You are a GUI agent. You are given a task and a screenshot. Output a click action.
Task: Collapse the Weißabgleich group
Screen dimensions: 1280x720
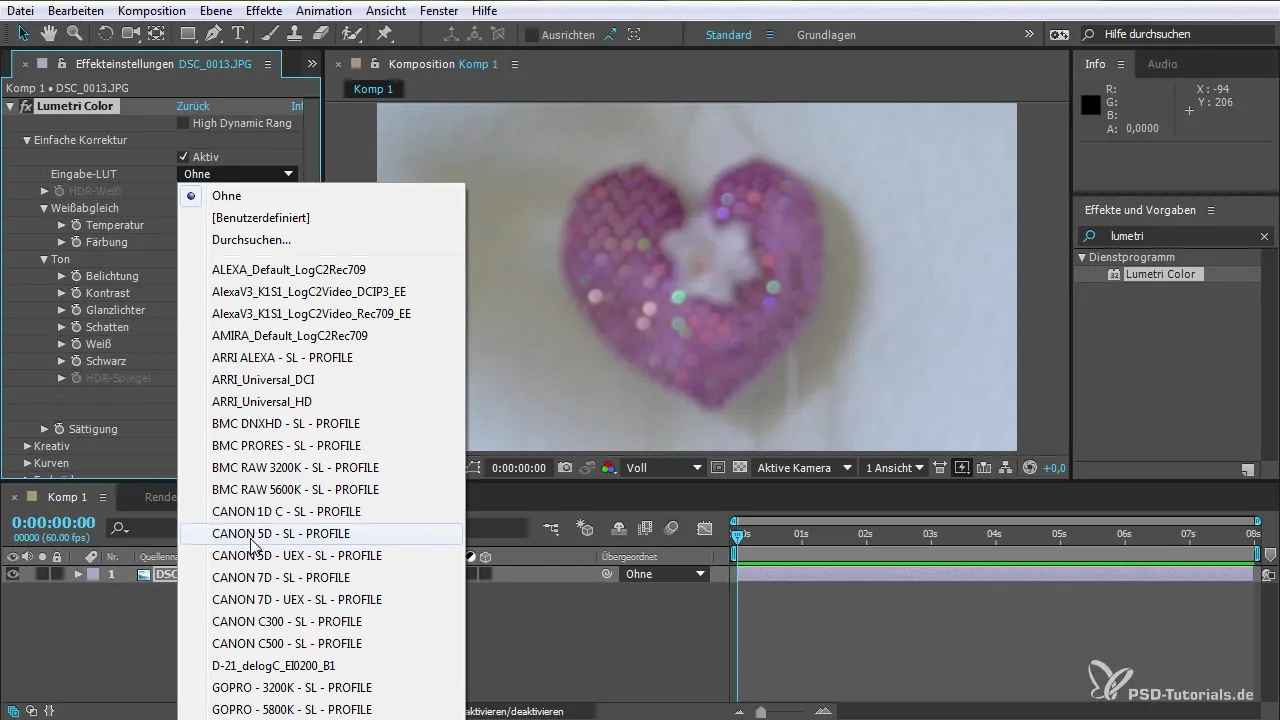pos(44,208)
